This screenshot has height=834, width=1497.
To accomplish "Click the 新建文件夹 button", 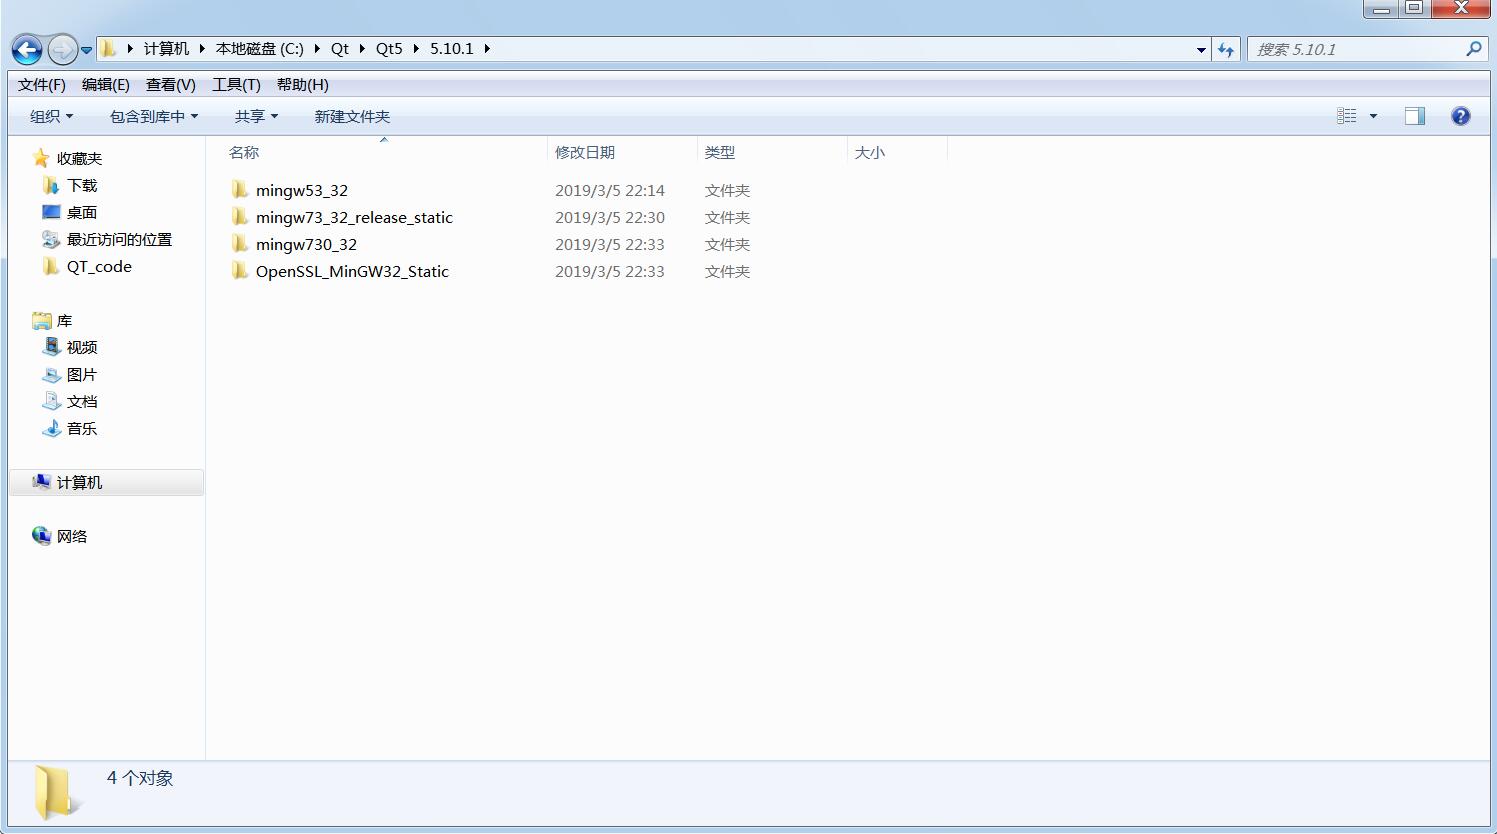I will click(x=352, y=117).
